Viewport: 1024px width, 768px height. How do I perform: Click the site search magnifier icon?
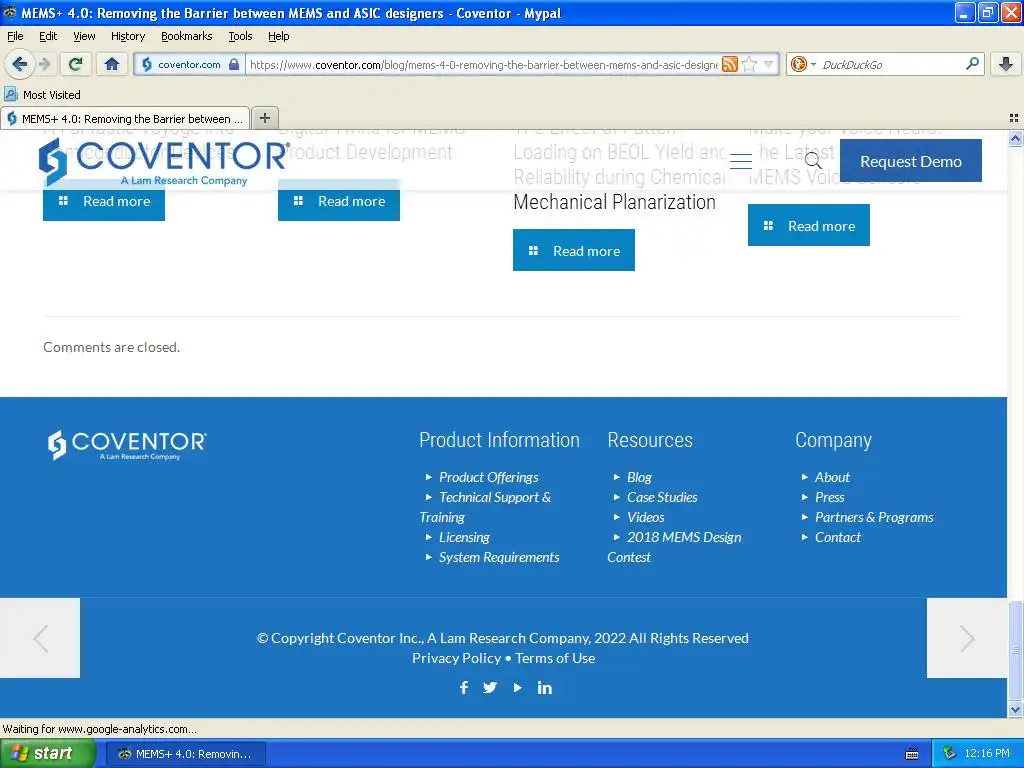(x=813, y=161)
